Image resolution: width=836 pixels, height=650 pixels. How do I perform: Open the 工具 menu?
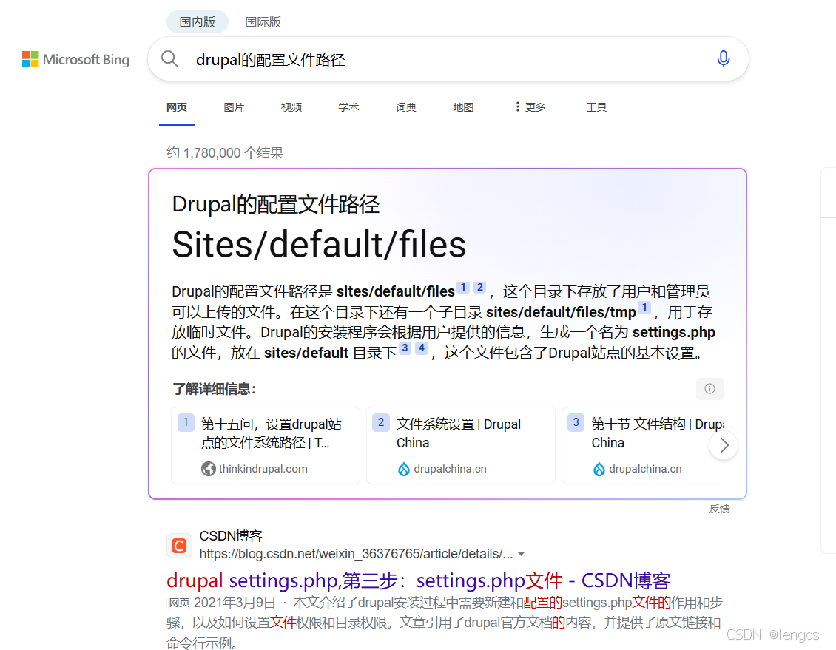[x=597, y=107]
